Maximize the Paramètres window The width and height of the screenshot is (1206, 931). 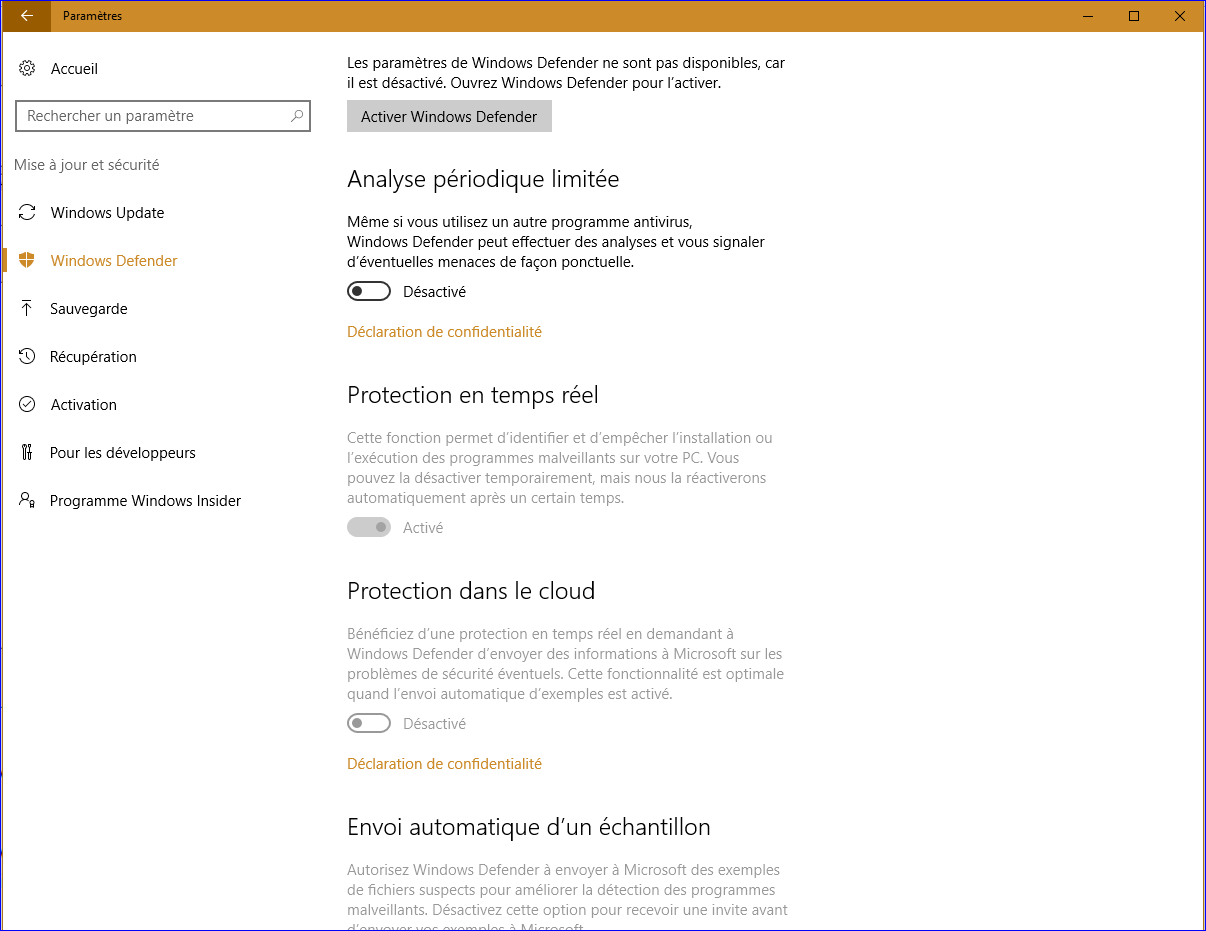pyautogui.click(x=1134, y=16)
